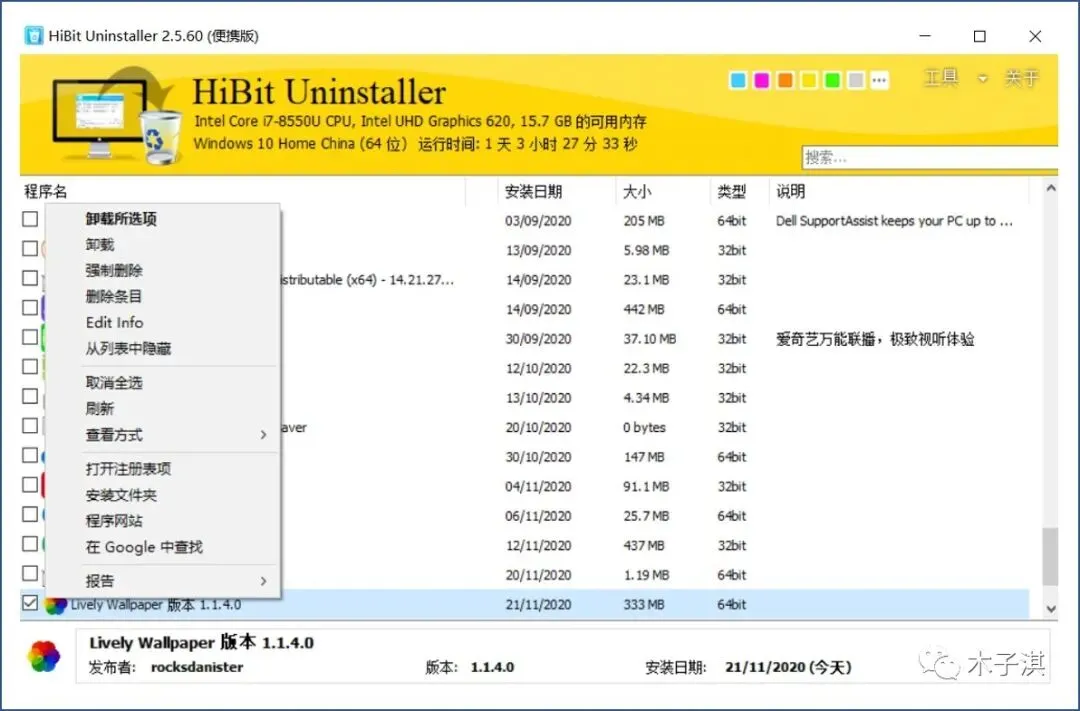Choose 卸载所选项 from context menu
The height and width of the screenshot is (711, 1080).
point(121,219)
